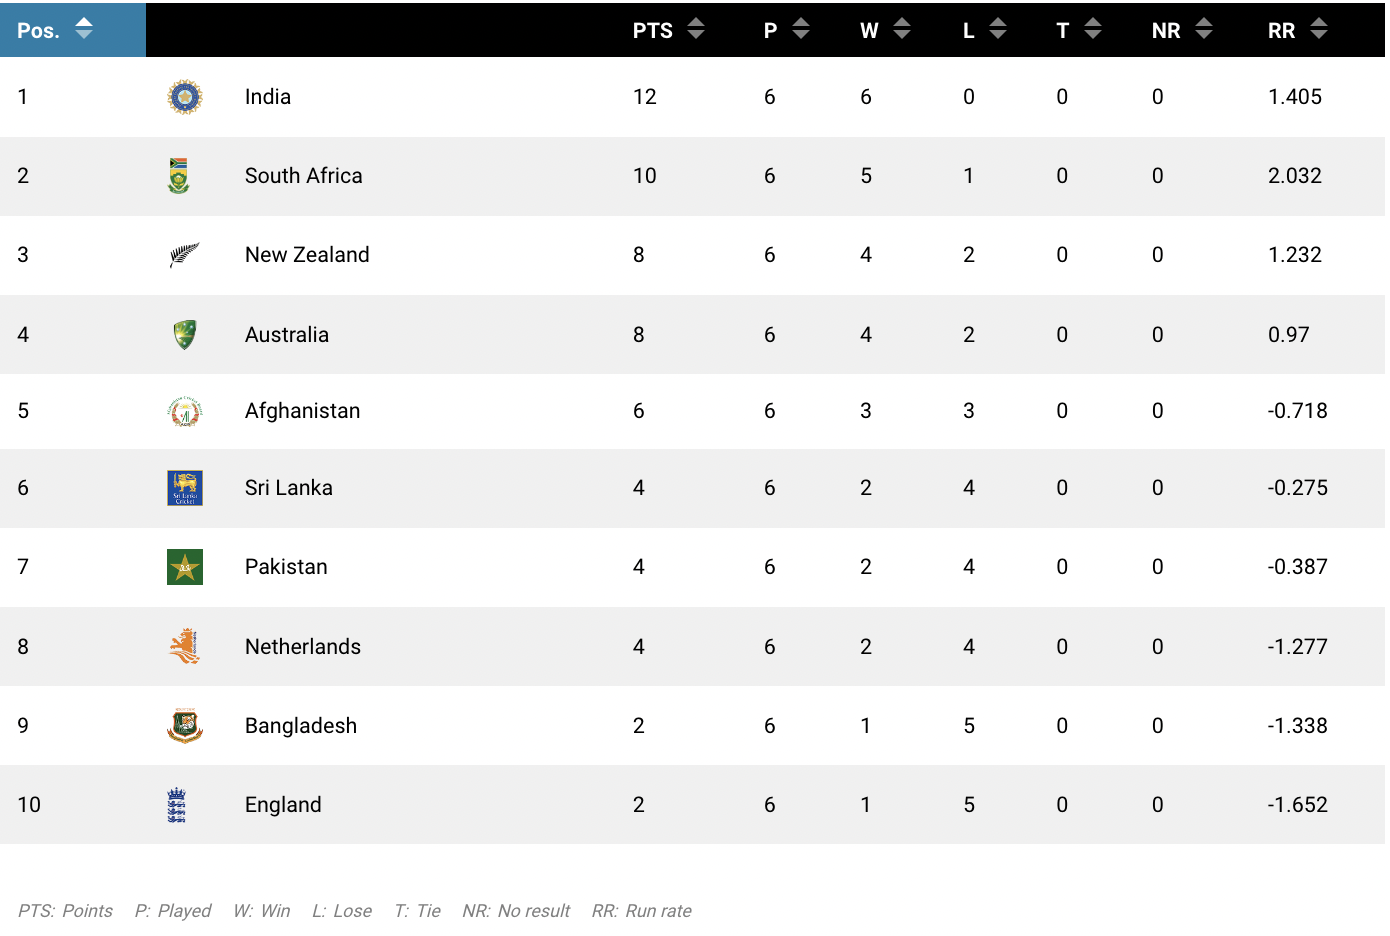1390x936 pixels.
Task: Open the Bangladesh team page link
Action: tap(301, 726)
